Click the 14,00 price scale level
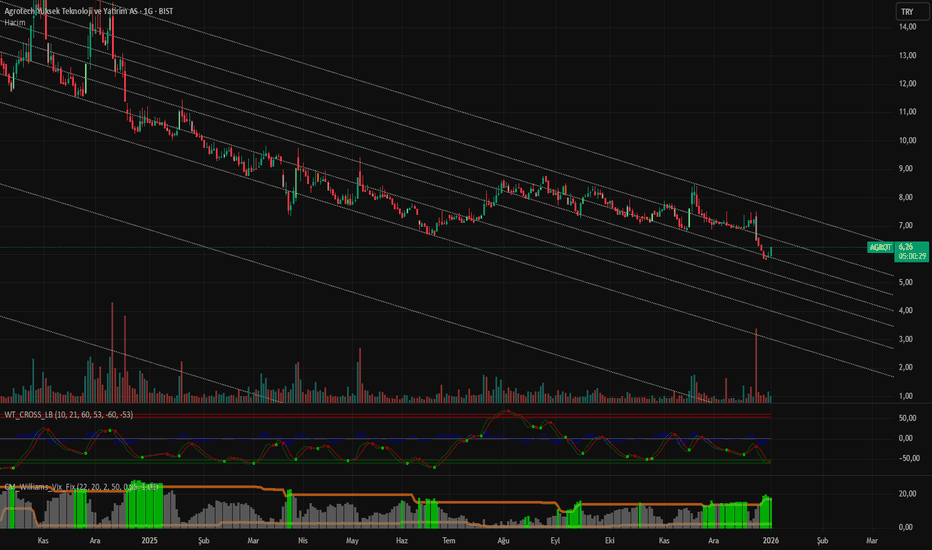This screenshot has height=550, width=932. [x=908, y=27]
